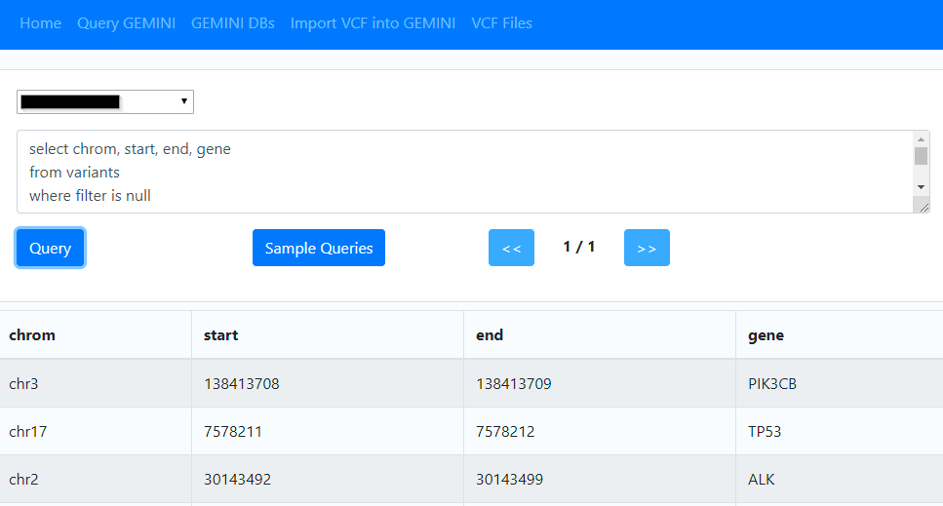
Task: Select the chr3 cell
Action: [96, 383]
